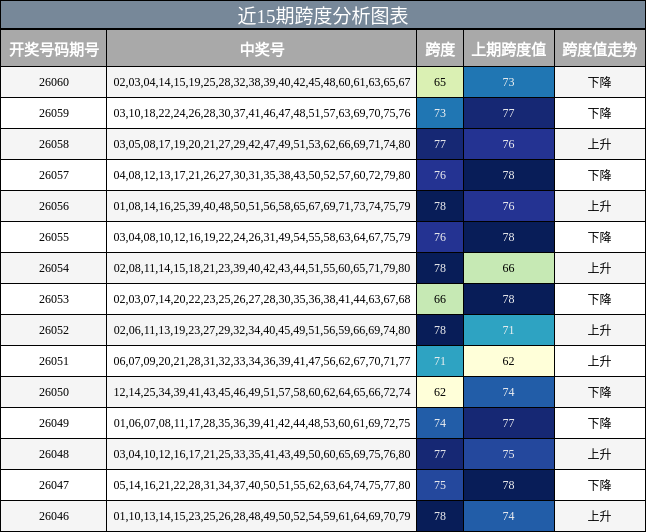
Task: Select winning numbers starting 02,06,11,13
Action: coord(262,330)
